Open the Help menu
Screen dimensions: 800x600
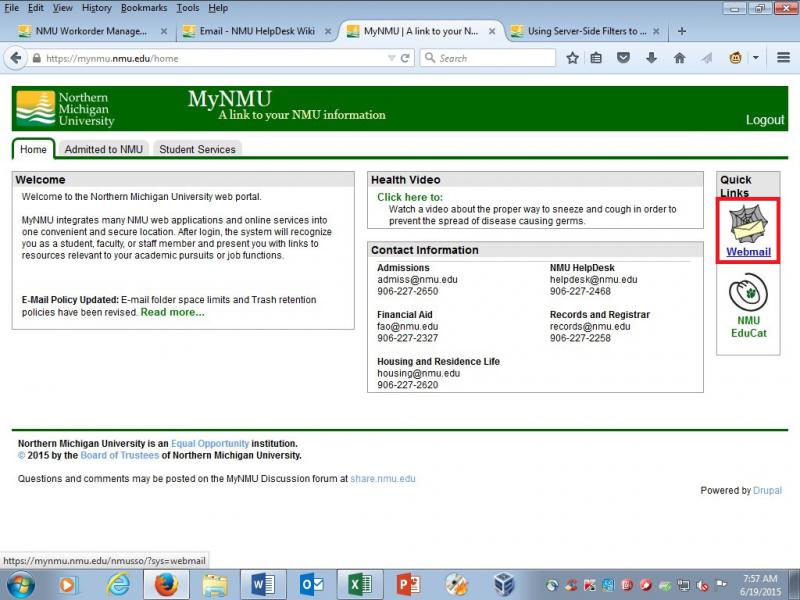pyautogui.click(x=218, y=8)
